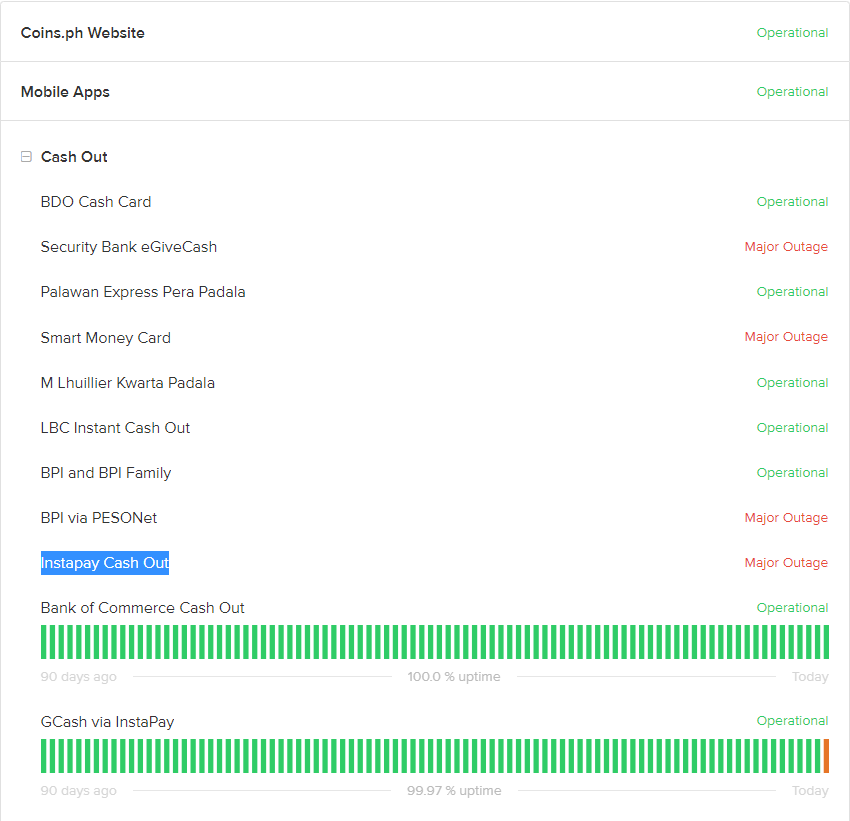Click Operational status for LBC Instant Cash Out
The image size is (850, 821).
coord(793,428)
